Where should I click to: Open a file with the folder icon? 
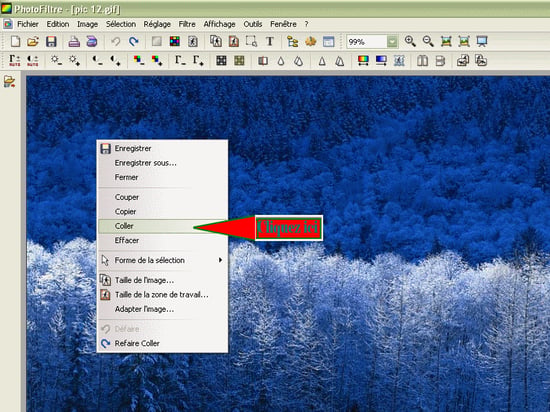coord(33,41)
